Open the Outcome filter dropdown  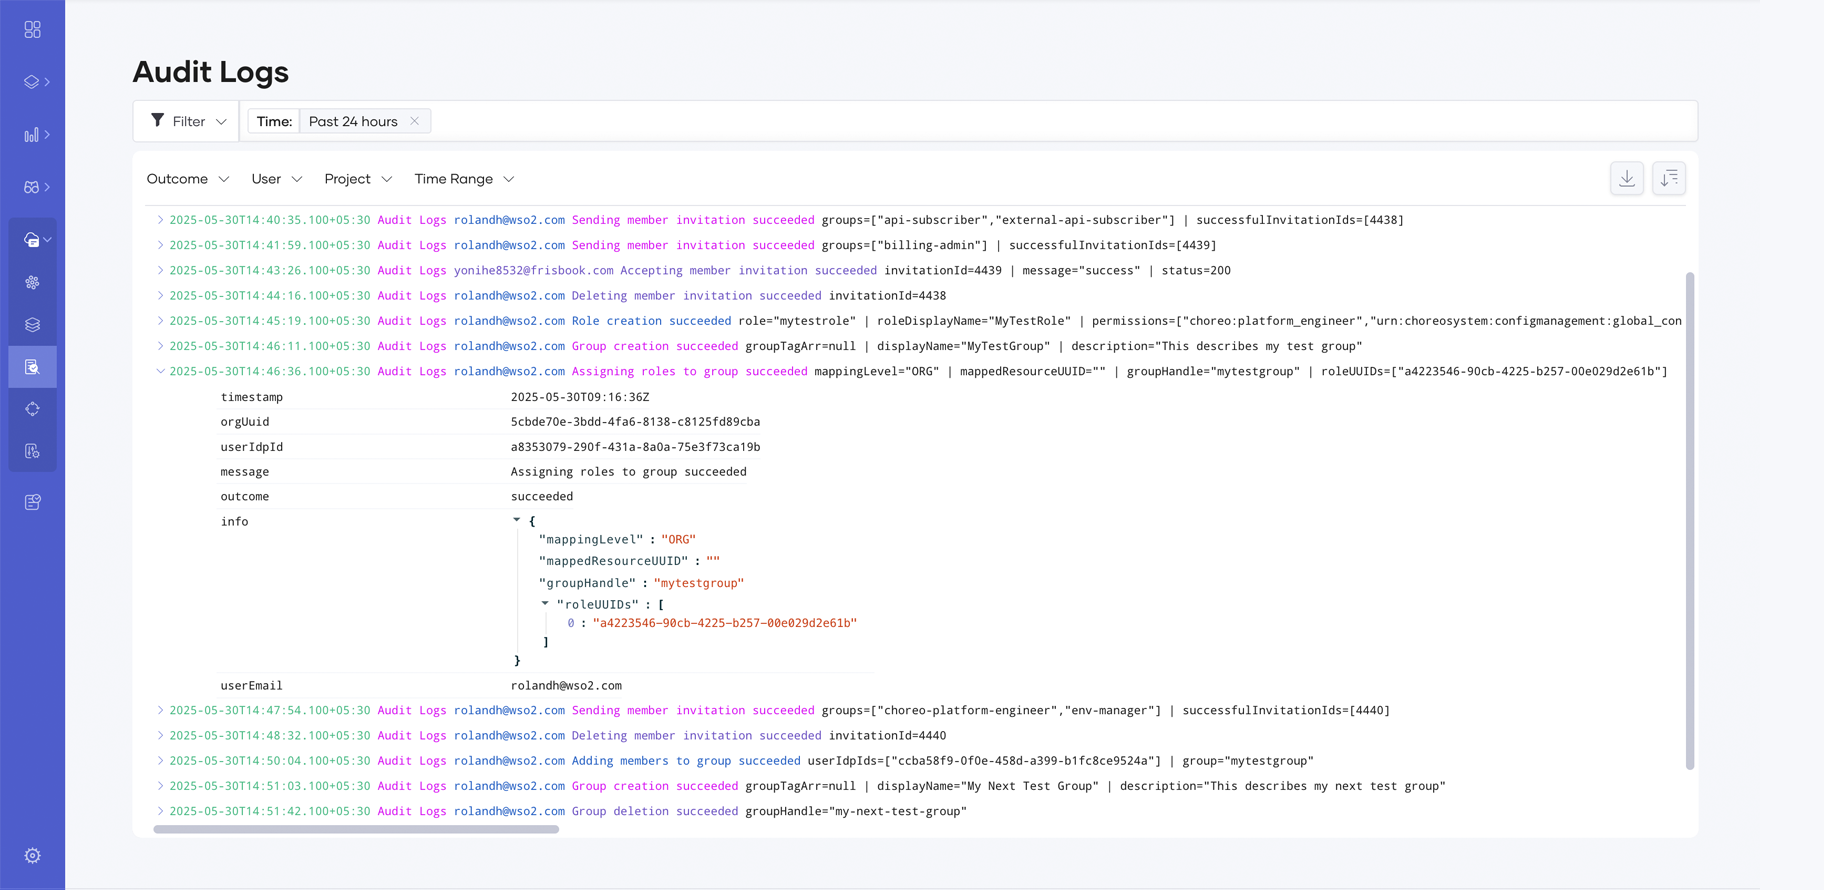click(x=188, y=179)
